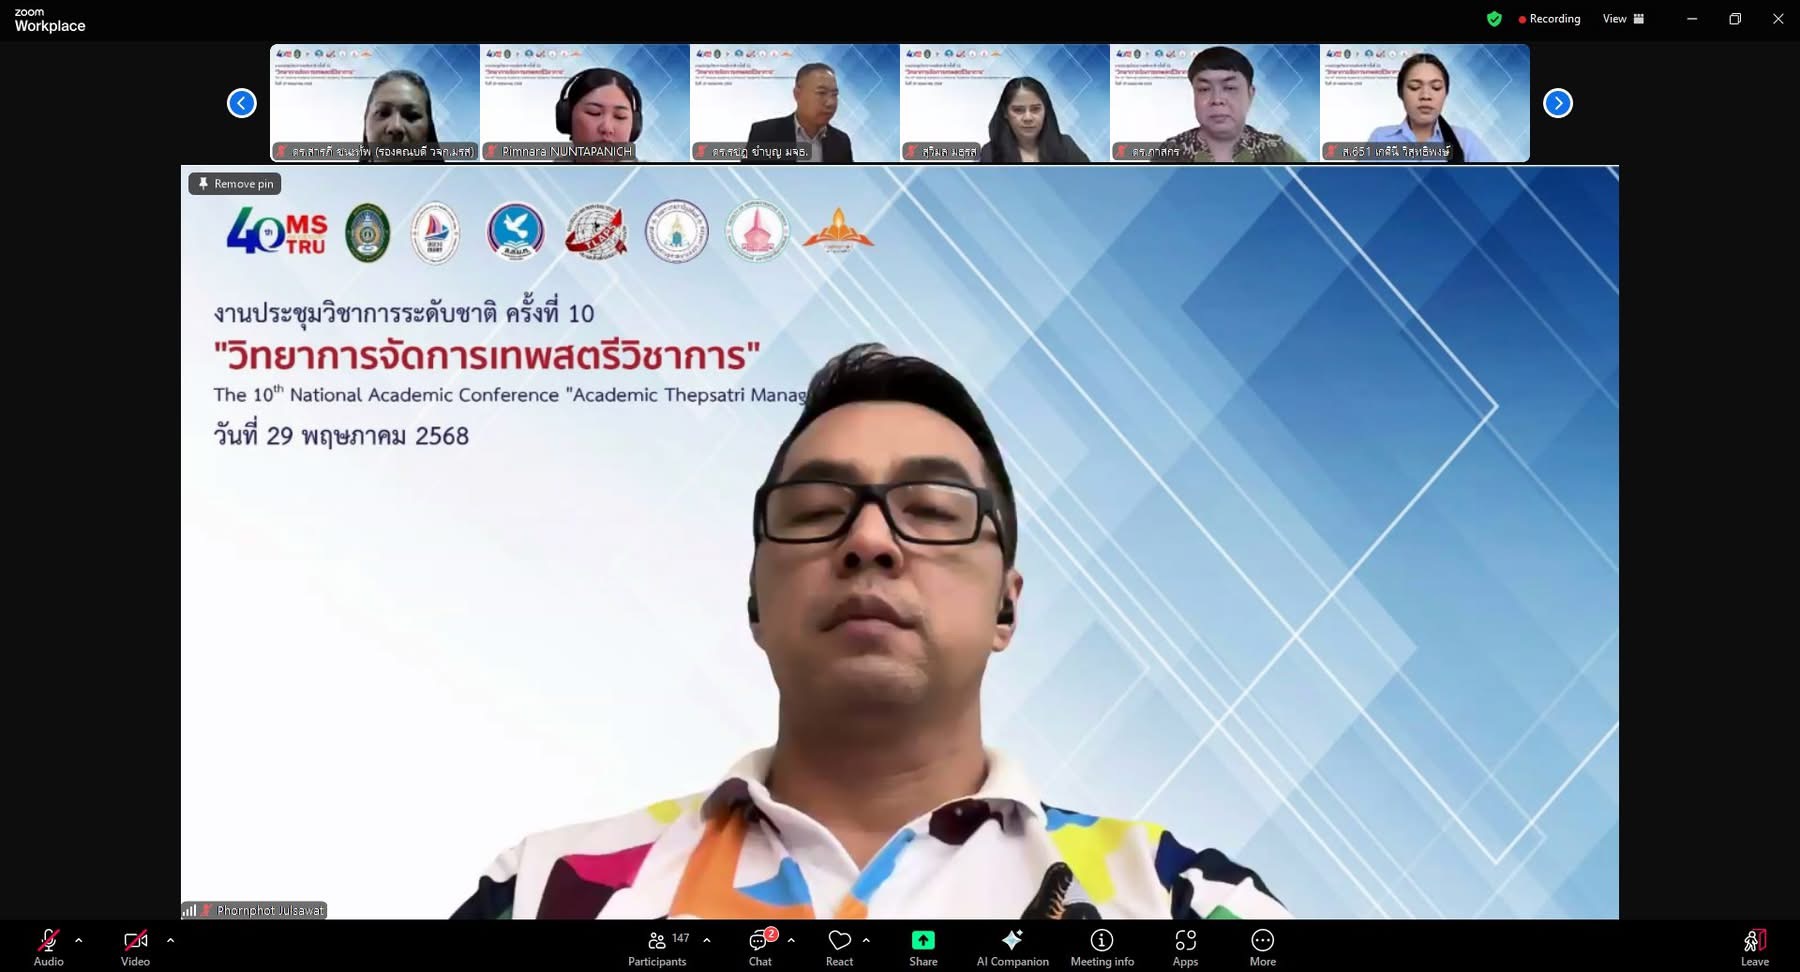This screenshot has width=1800, height=972.
Task: Open the More options menu
Action: click(x=1262, y=947)
